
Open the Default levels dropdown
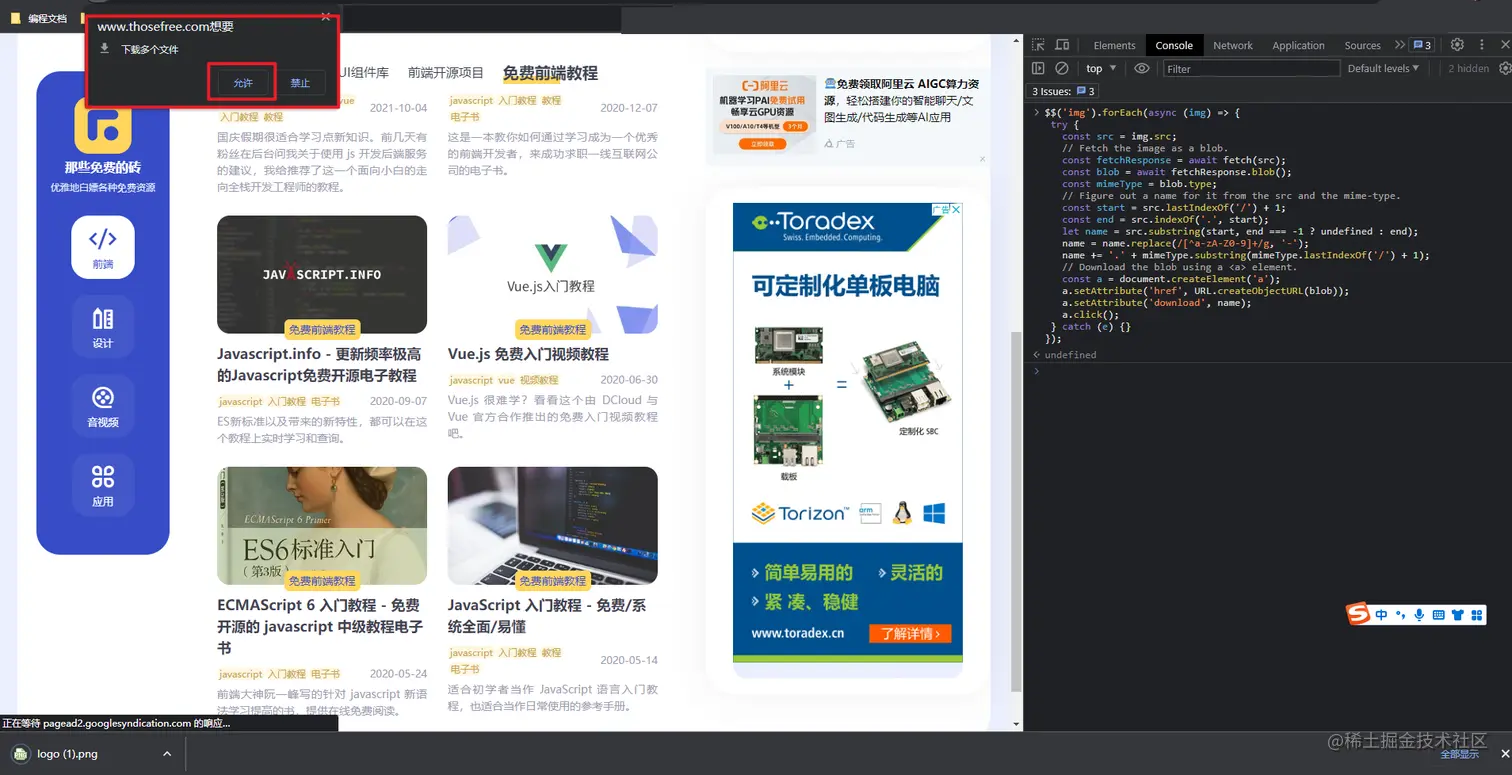click(x=1384, y=68)
